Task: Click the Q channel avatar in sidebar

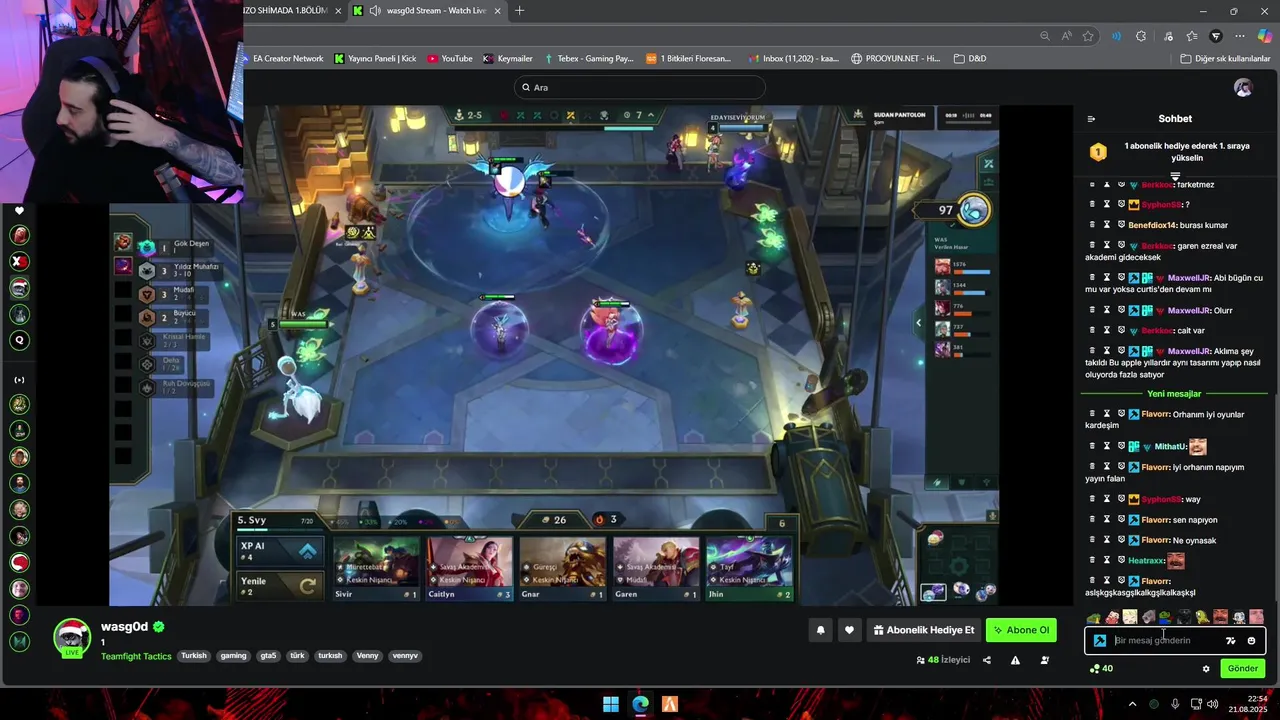Action: pos(19,340)
